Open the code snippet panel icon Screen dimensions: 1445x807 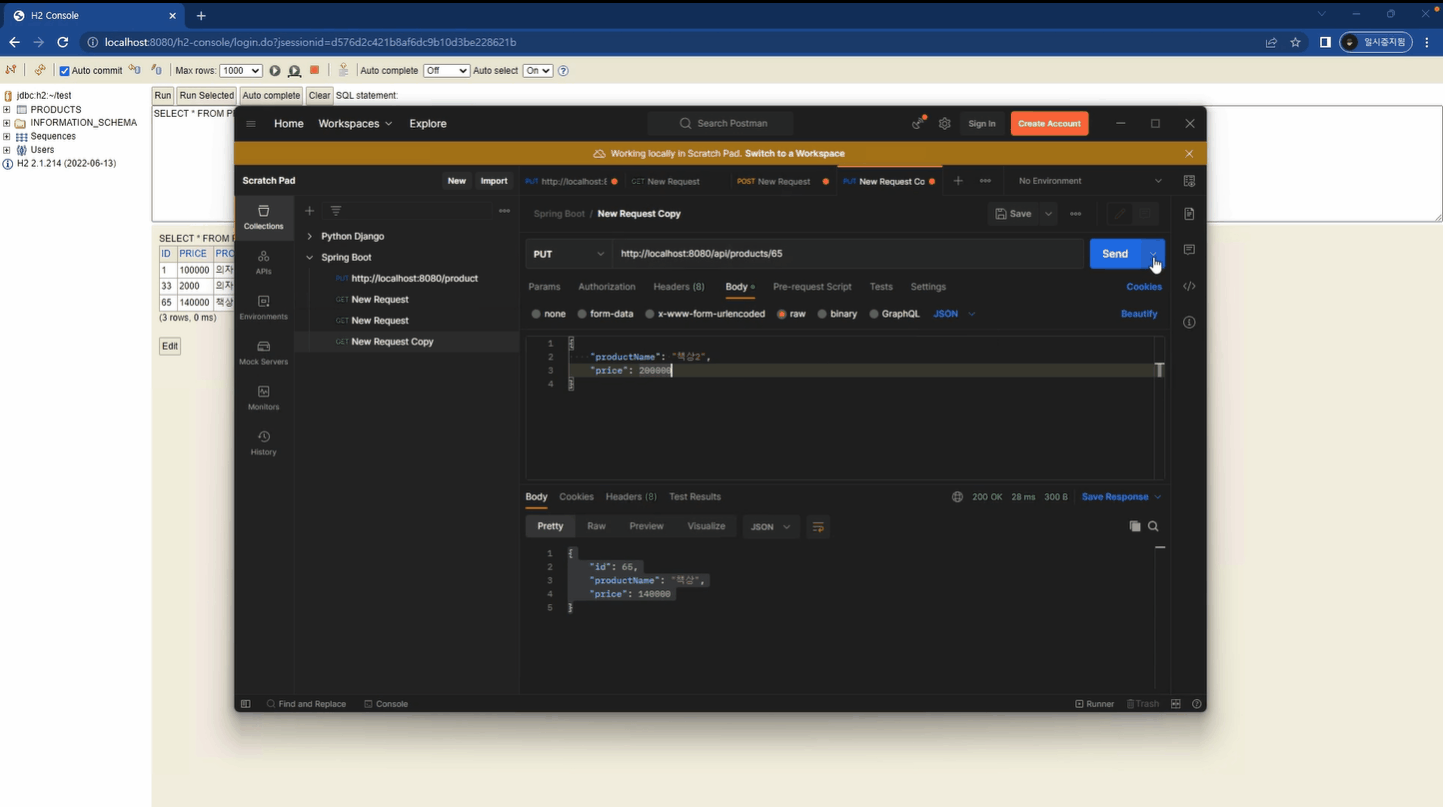pos(1189,287)
